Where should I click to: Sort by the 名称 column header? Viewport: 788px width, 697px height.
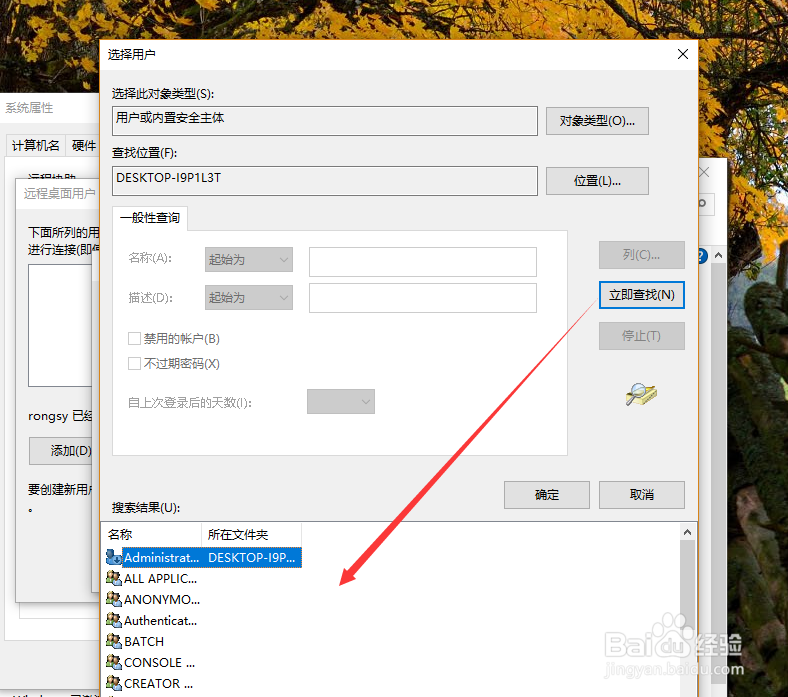[x=151, y=535]
